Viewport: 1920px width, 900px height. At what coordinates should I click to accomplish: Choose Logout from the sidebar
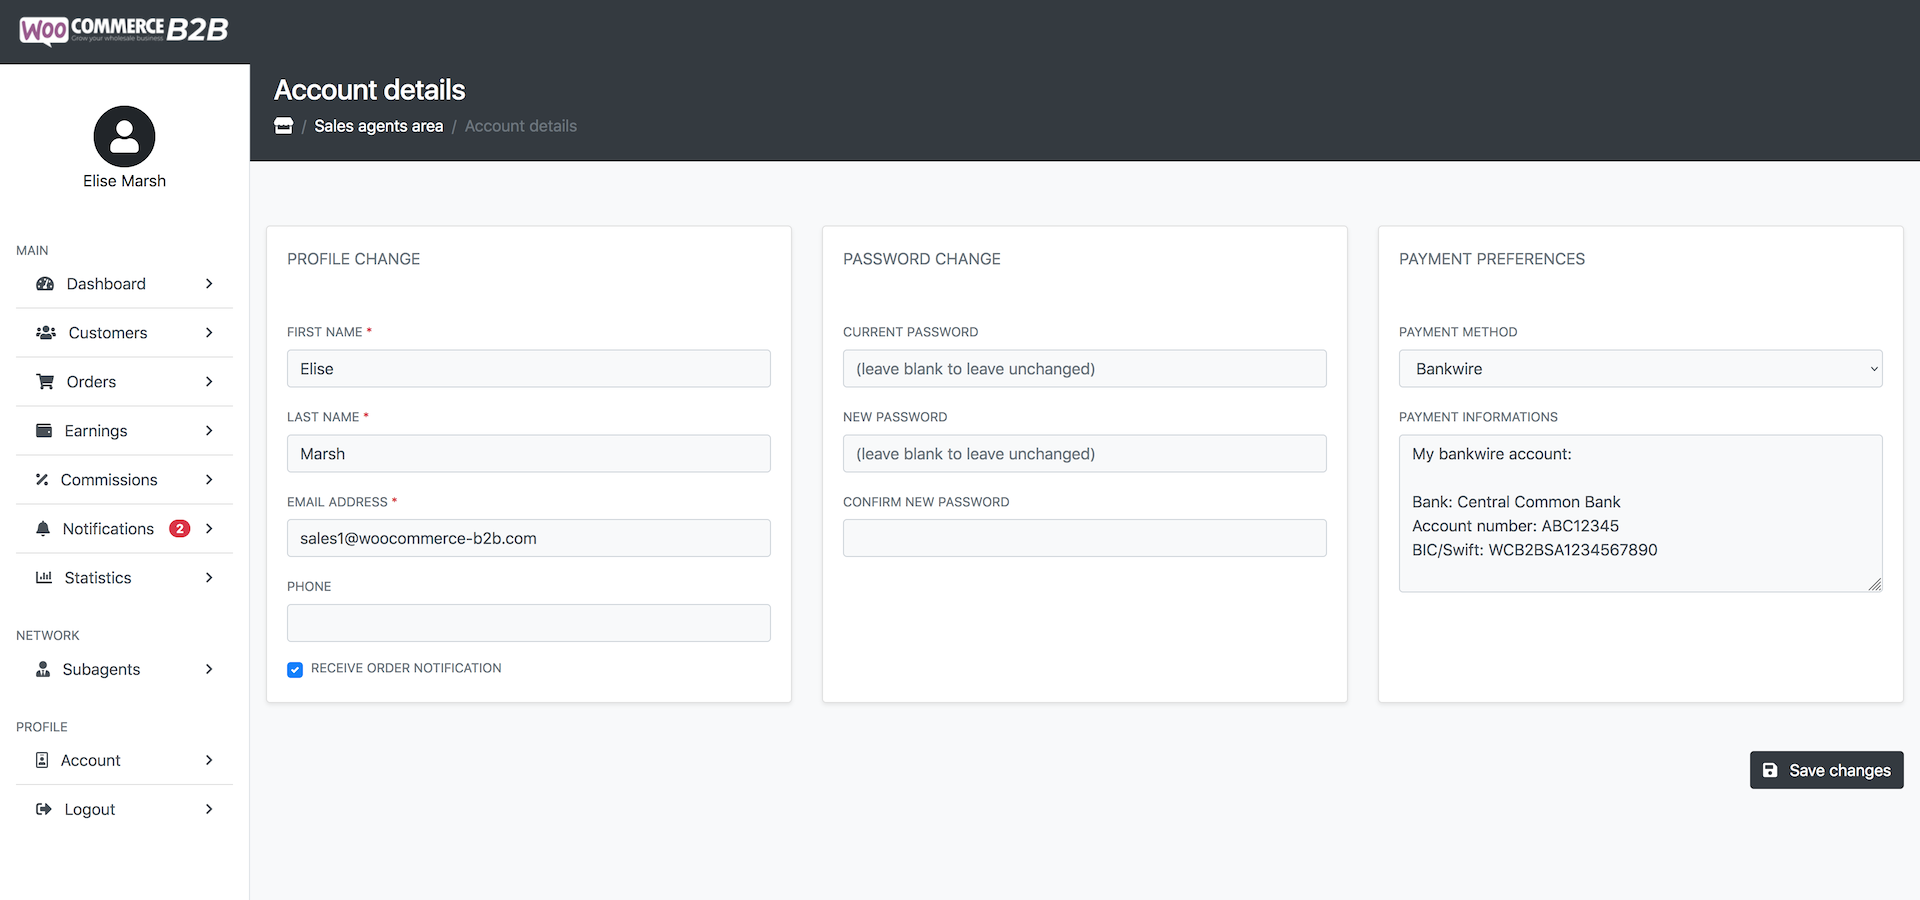pos(125,809)
